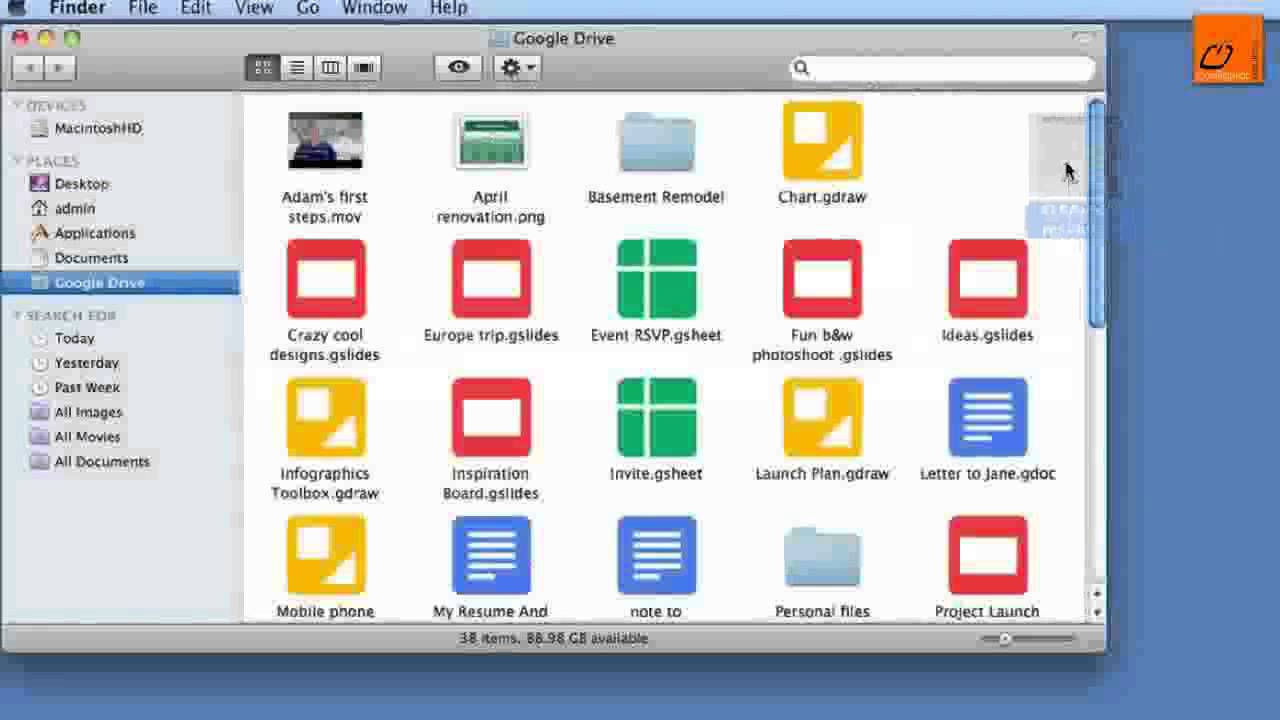Screen dimensions: 1280x720
Task: Click the Finder search field
Action: pyautogui.click(x=942, y=68)
